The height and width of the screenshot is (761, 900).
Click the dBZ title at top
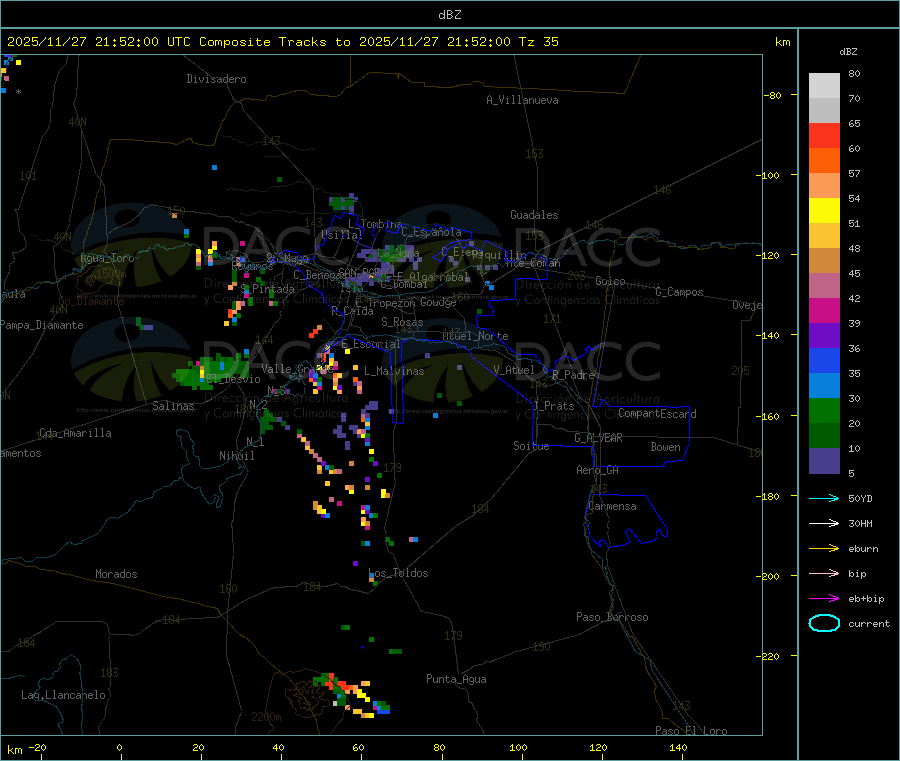(449, 15)
